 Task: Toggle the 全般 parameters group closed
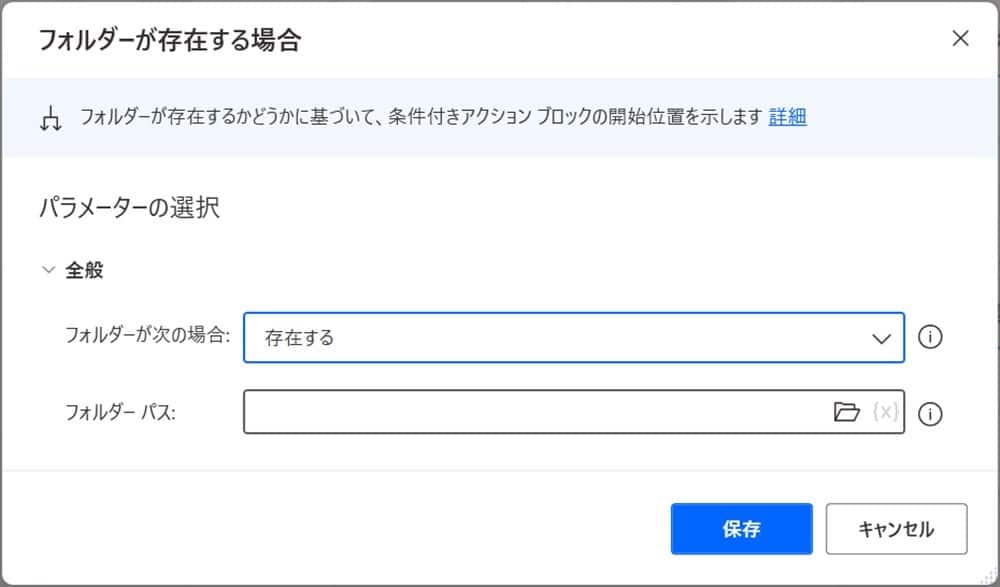tap(47, 268)
